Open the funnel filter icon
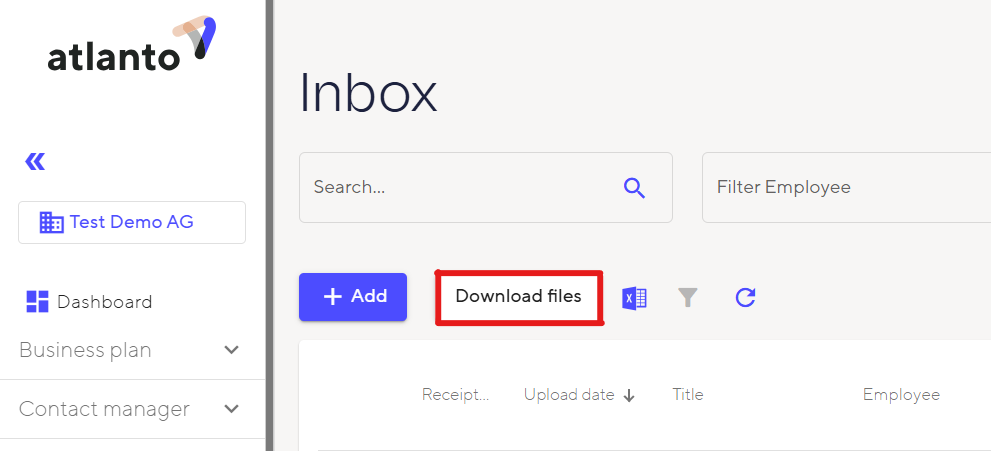Viewport: 991px width, 451px height. tap(687, 297)
